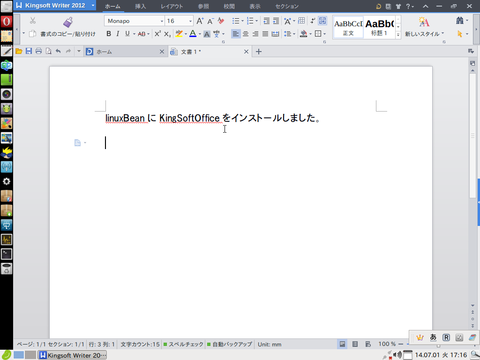Click the Select cursor icon in ribbon

click(x=460, y=34)
